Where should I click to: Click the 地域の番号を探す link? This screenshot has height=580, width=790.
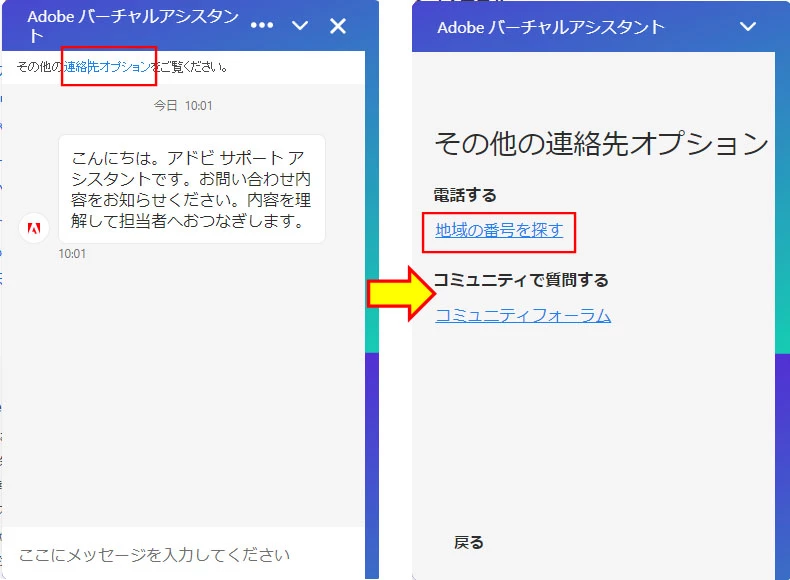pos(499,230)
